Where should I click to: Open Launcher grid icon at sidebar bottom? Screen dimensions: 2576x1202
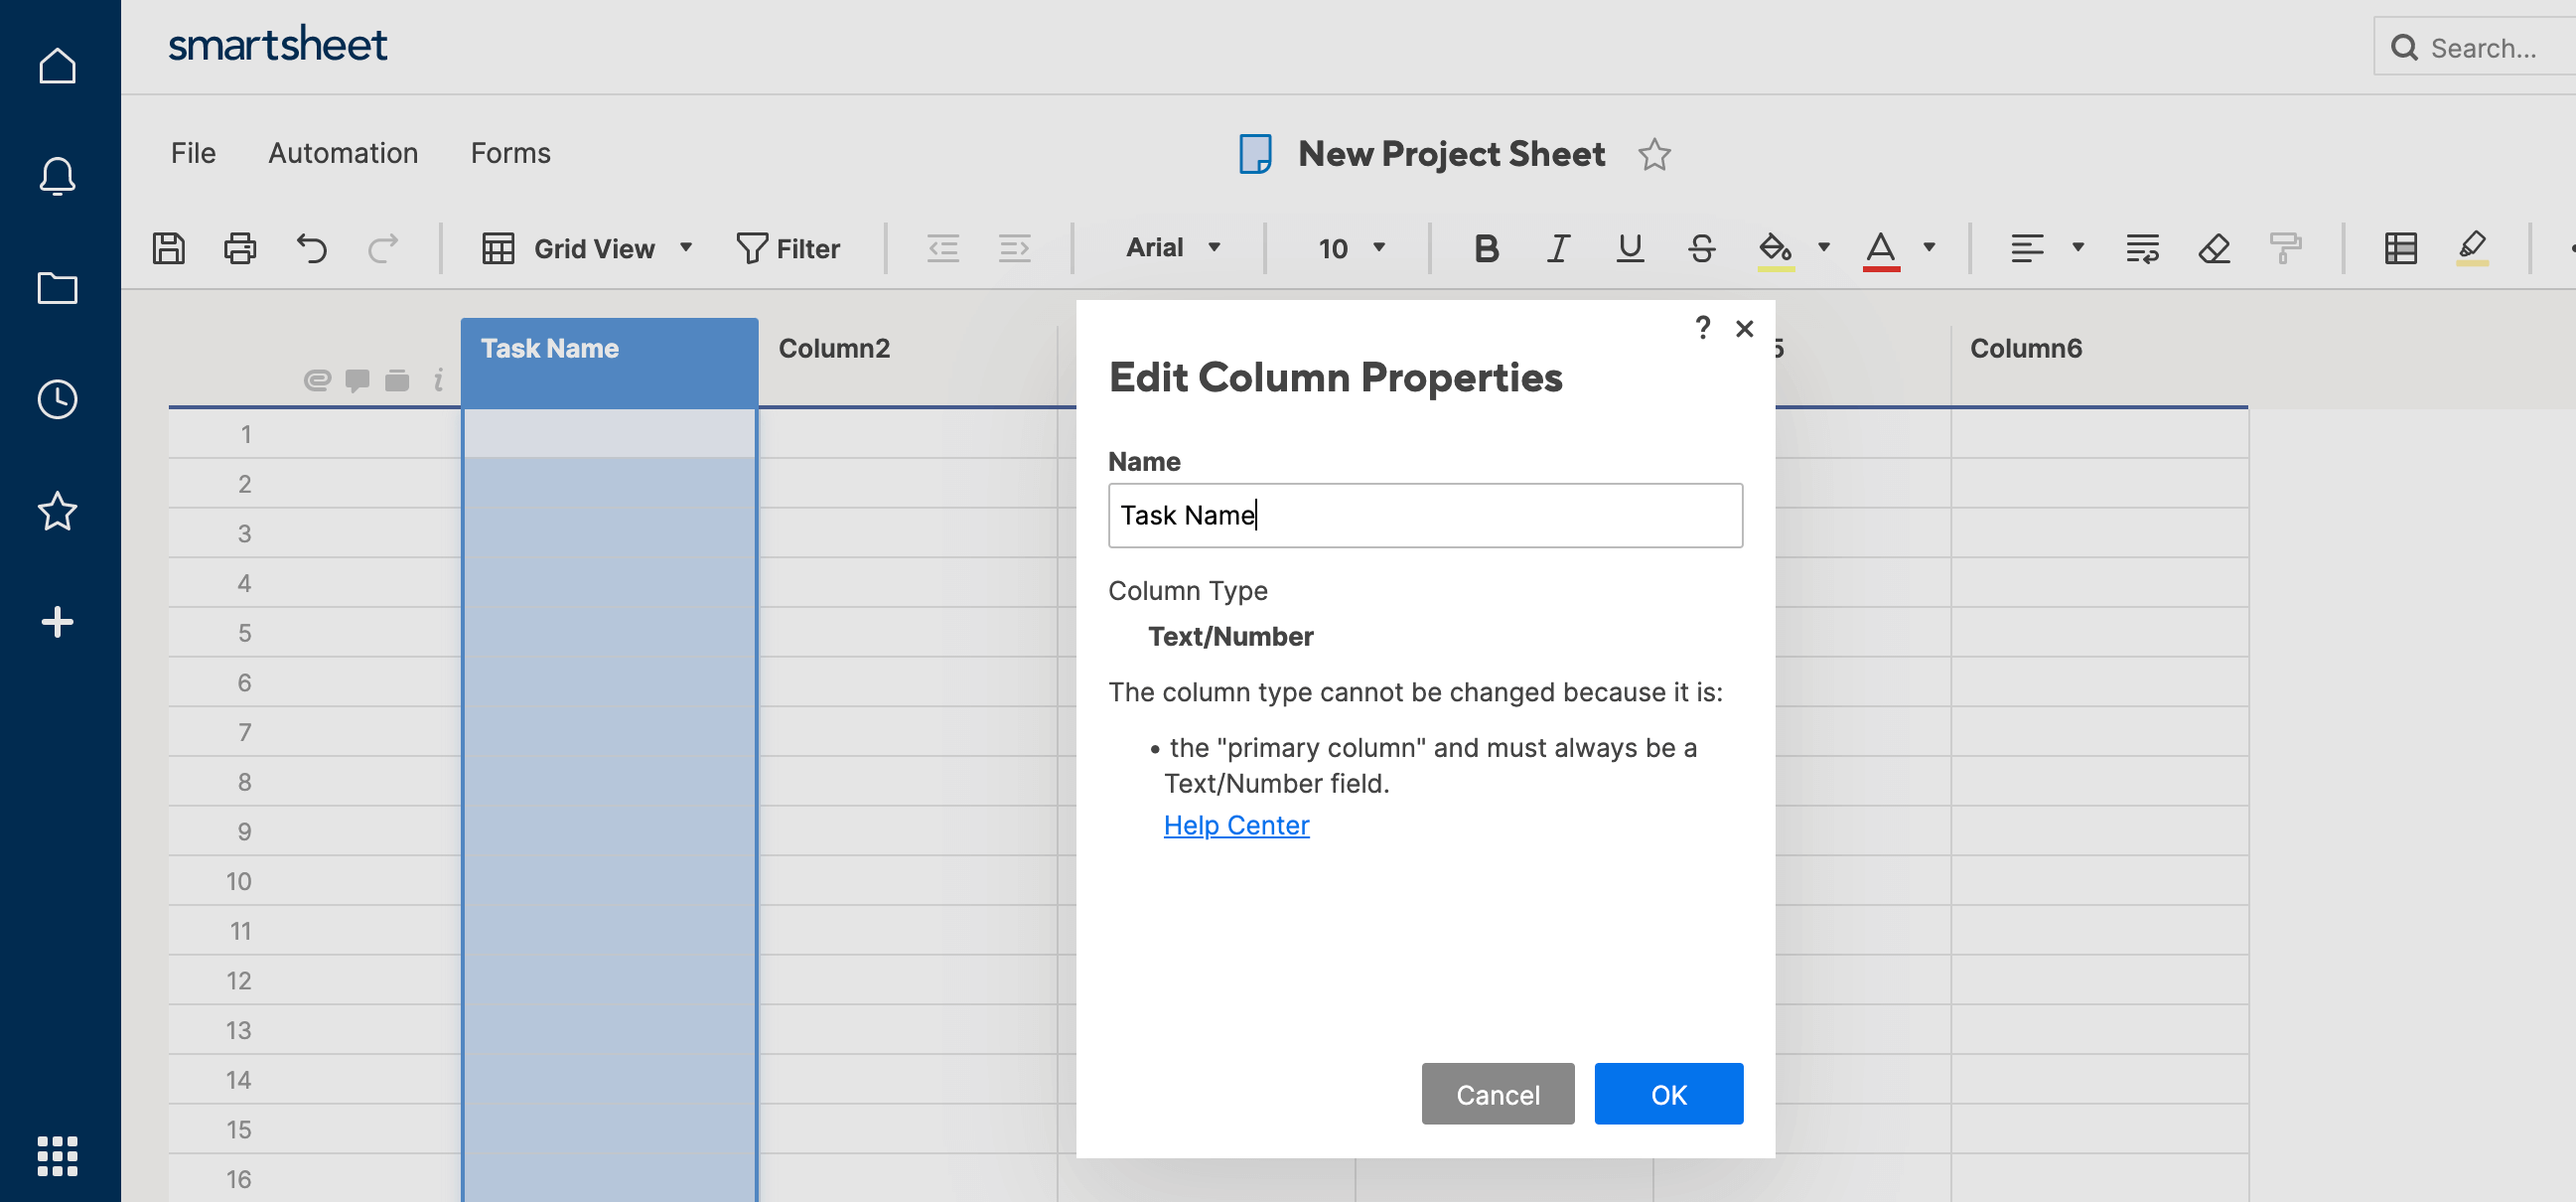pyautogui.click(x=57, y=1156)
